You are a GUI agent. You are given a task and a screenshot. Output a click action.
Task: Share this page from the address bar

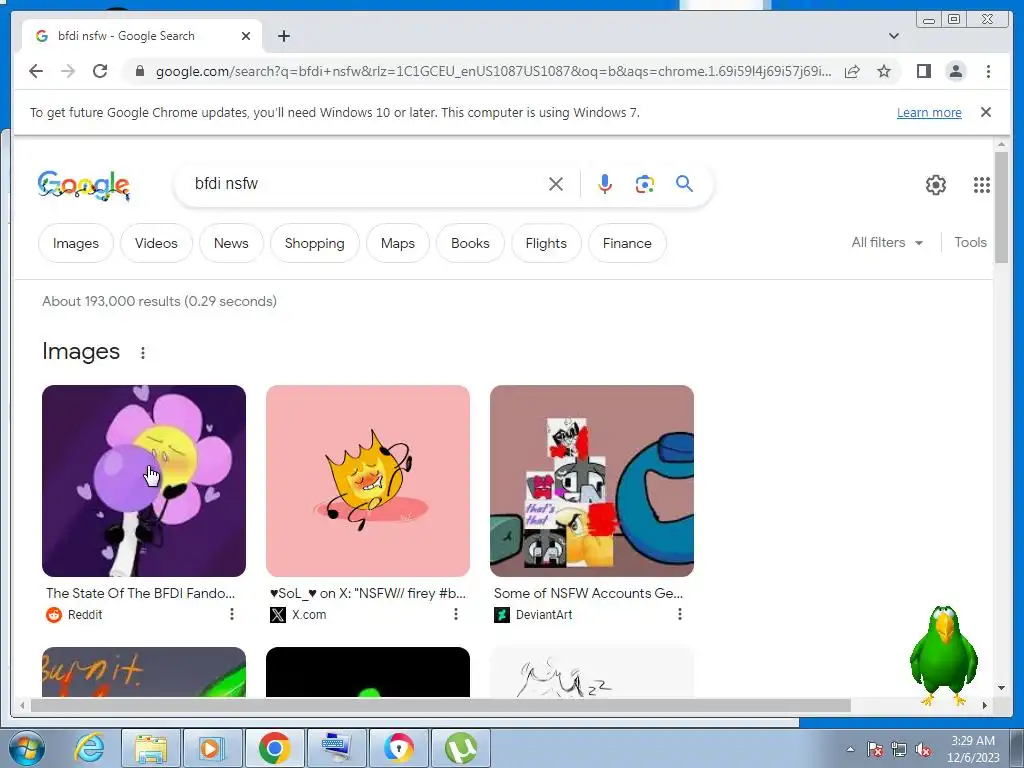click(x=852, y=71)
